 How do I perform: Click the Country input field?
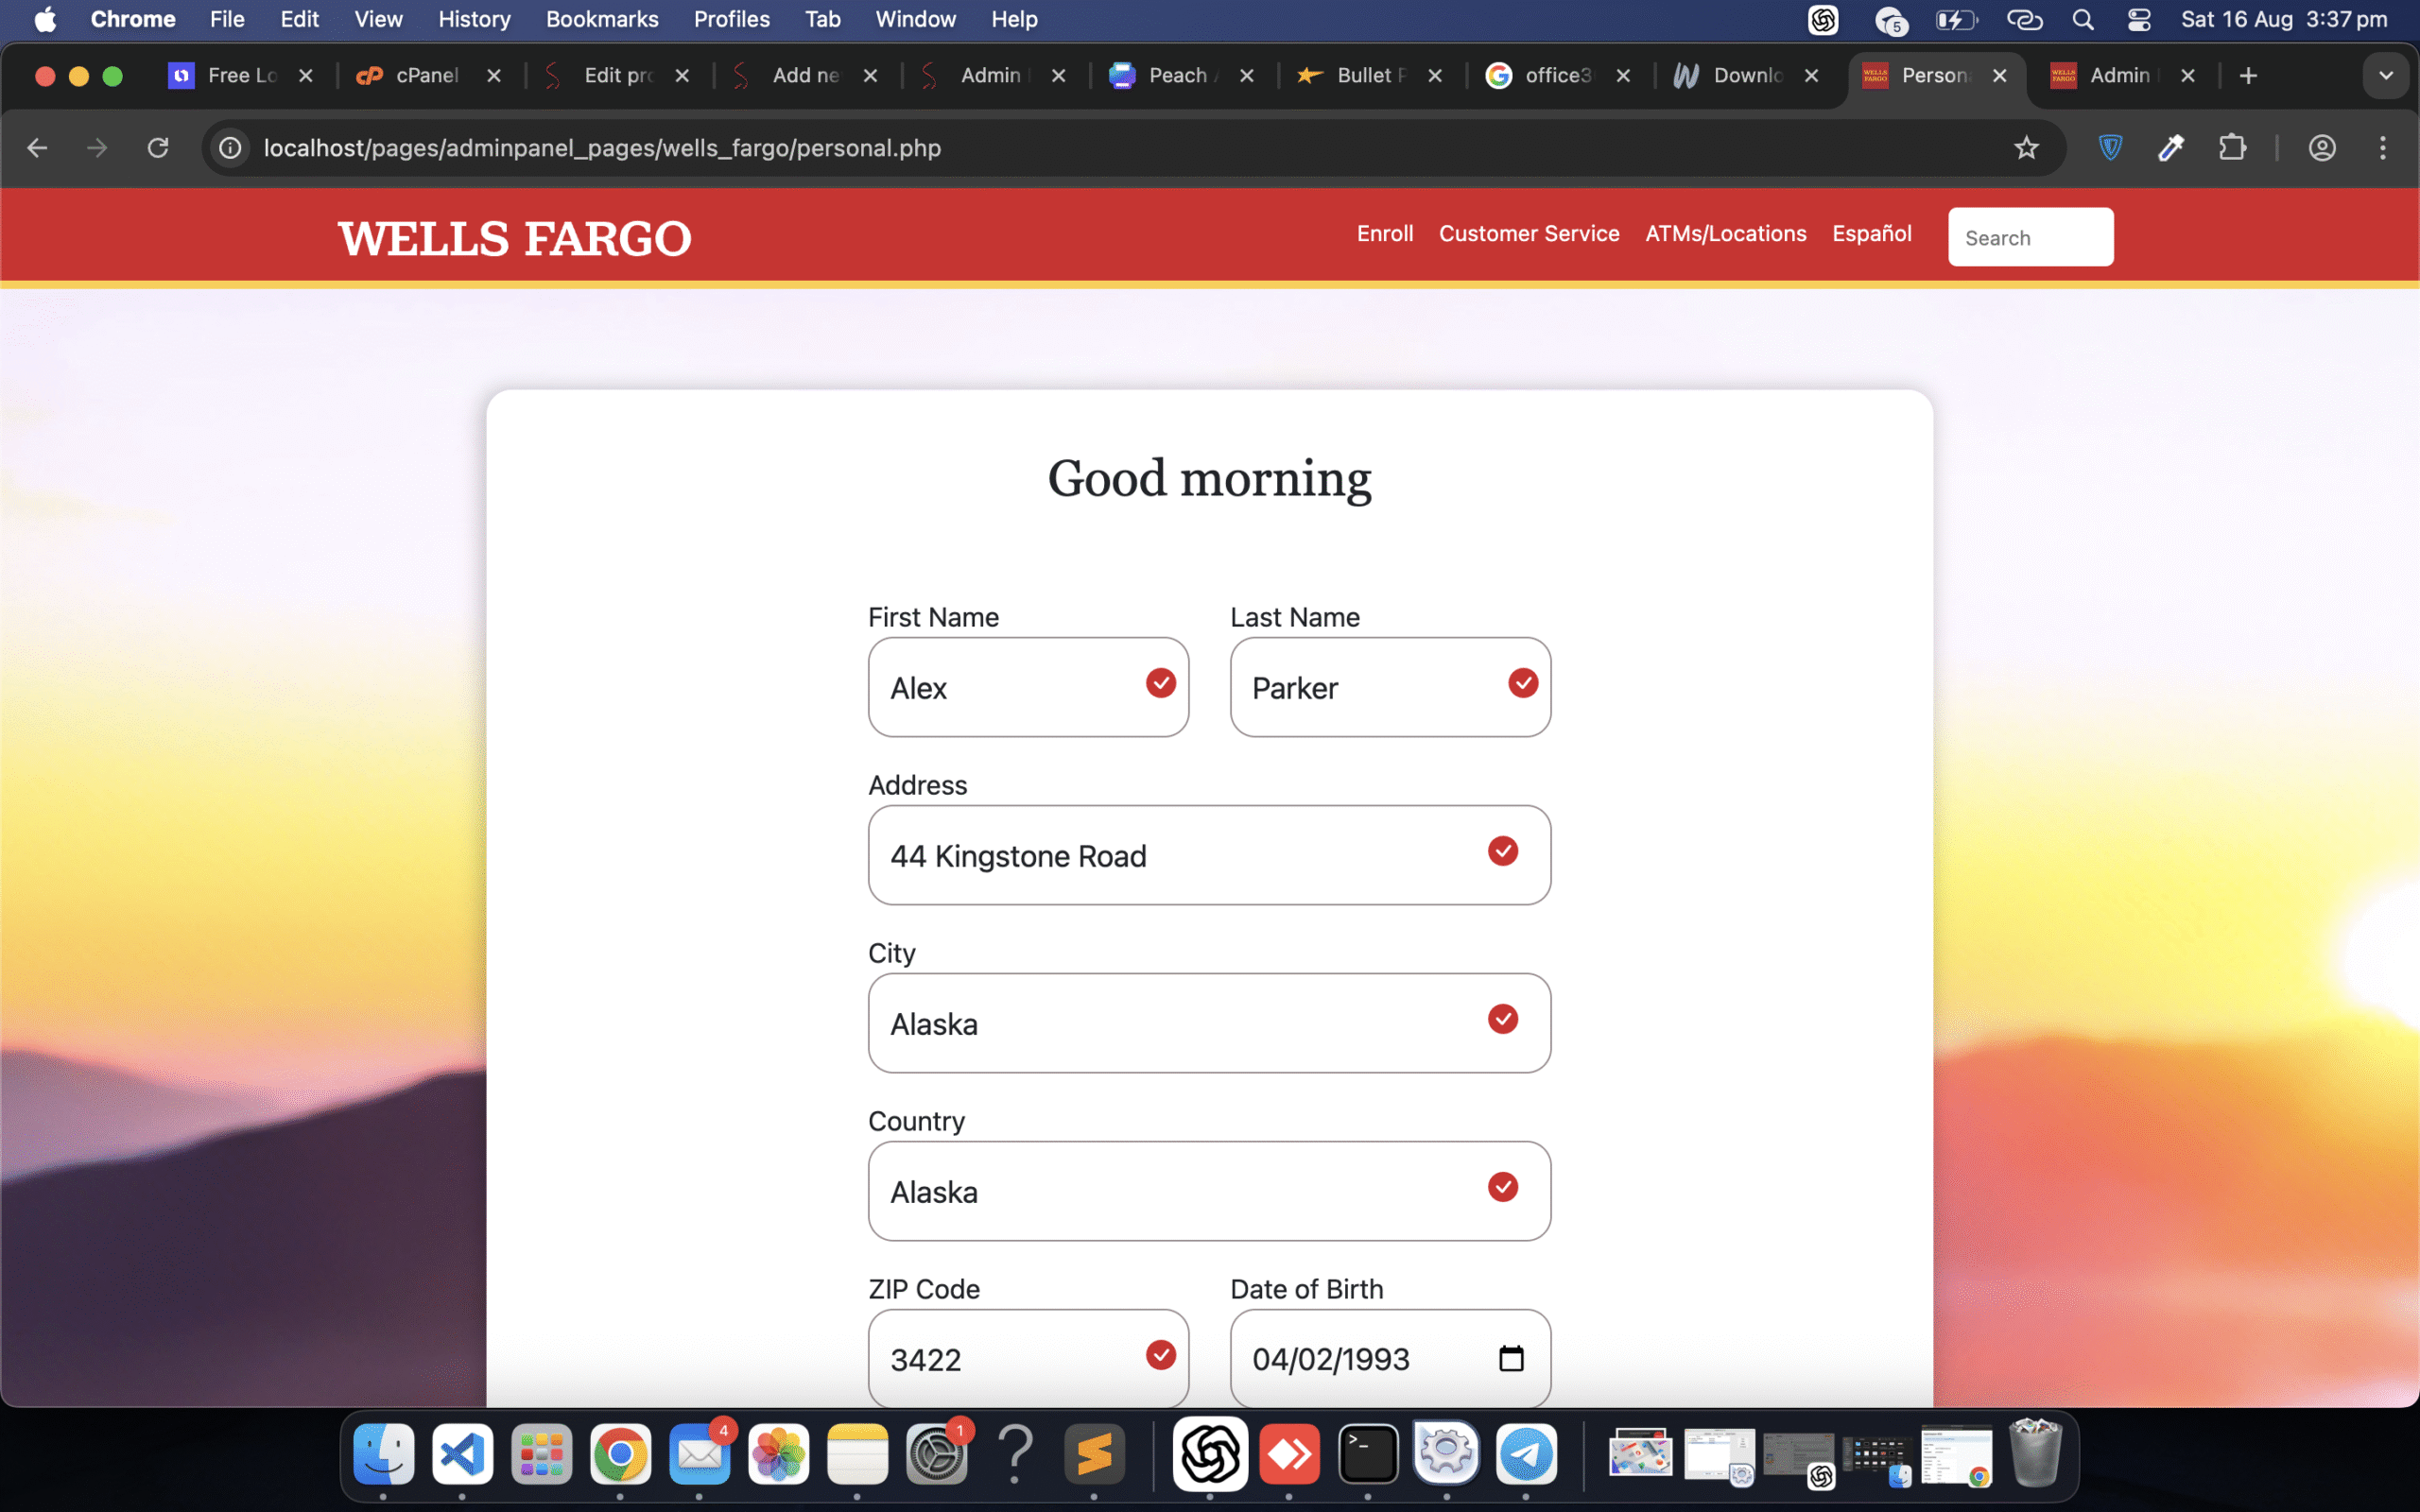tap(1209, 1191)
